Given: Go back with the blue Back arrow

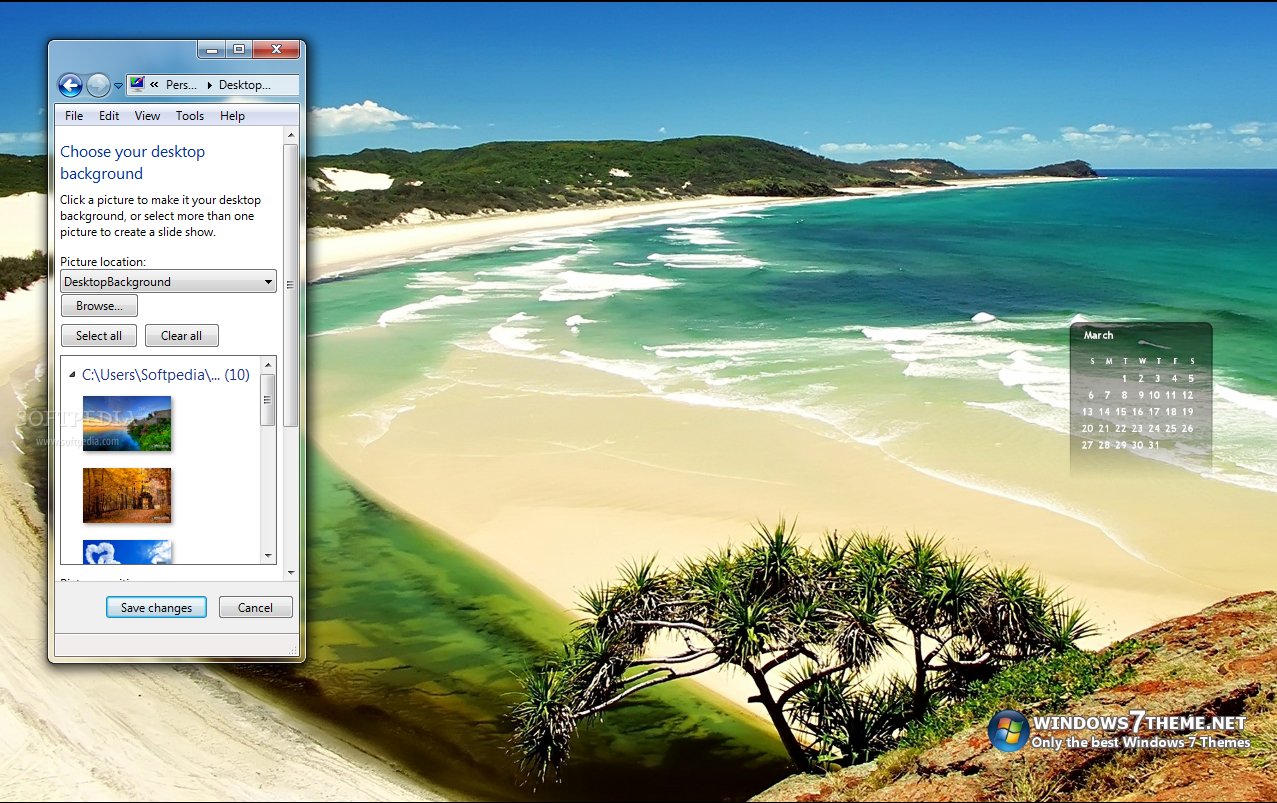Looking at the screenshot, I should click(x=70, y=85).
